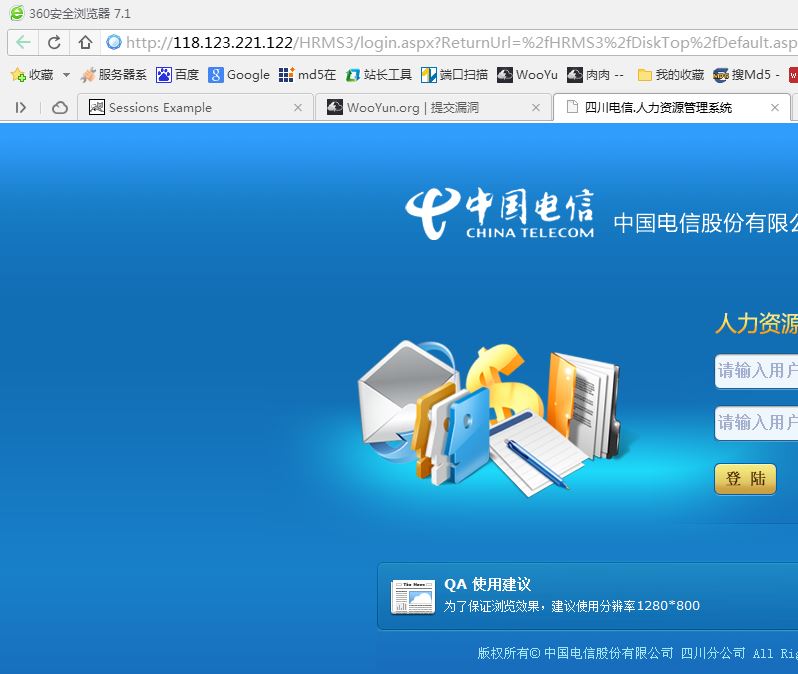Click the China Telecom logo
Screen dimensions: 798x674
[x=499, y=214]
